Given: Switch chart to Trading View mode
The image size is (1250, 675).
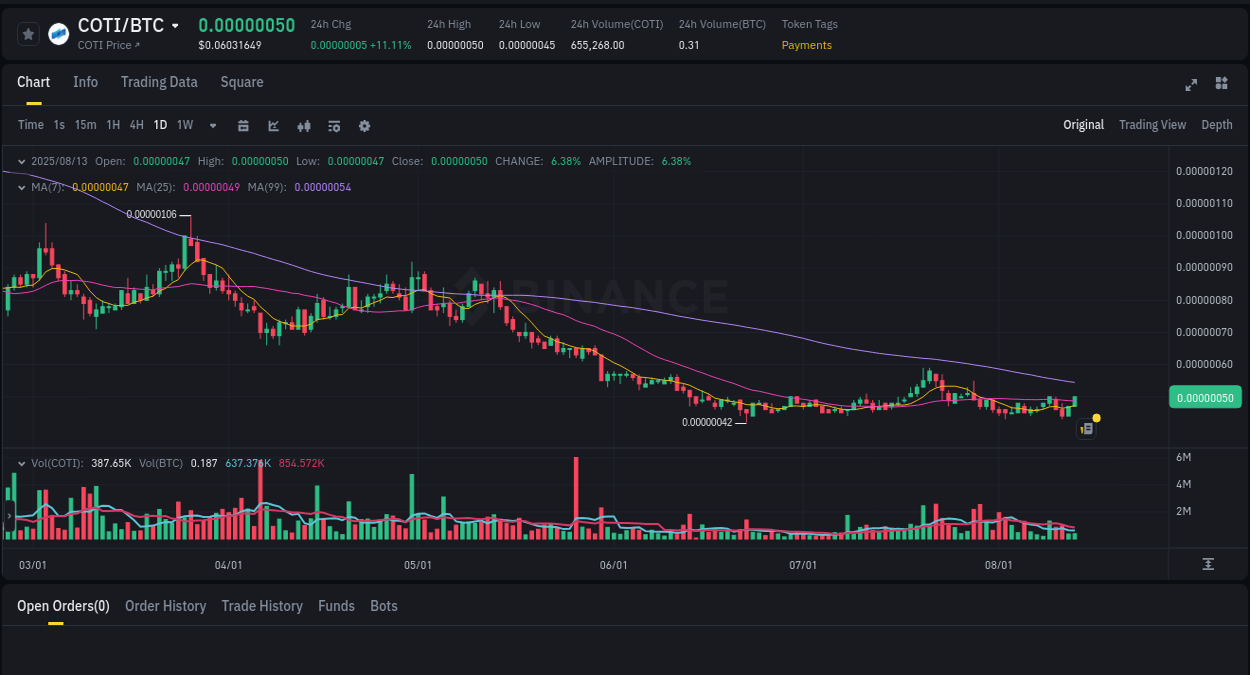Looking at the screenshot, I should (x=1152, y=124).
